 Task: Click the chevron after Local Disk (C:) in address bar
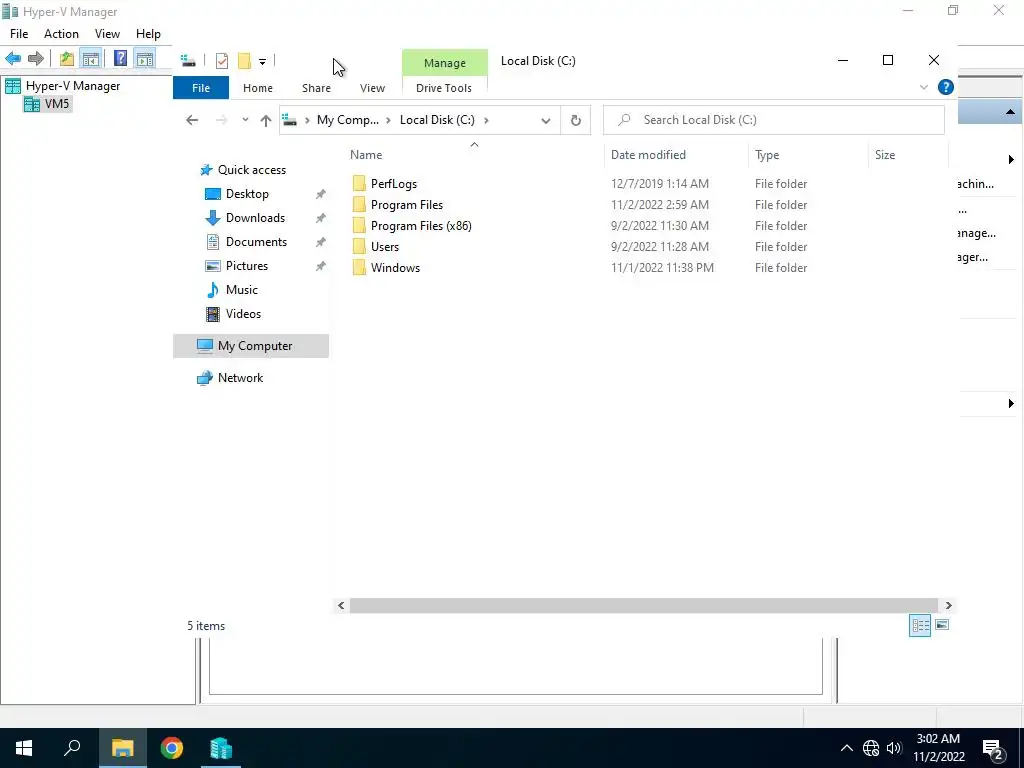486,120
